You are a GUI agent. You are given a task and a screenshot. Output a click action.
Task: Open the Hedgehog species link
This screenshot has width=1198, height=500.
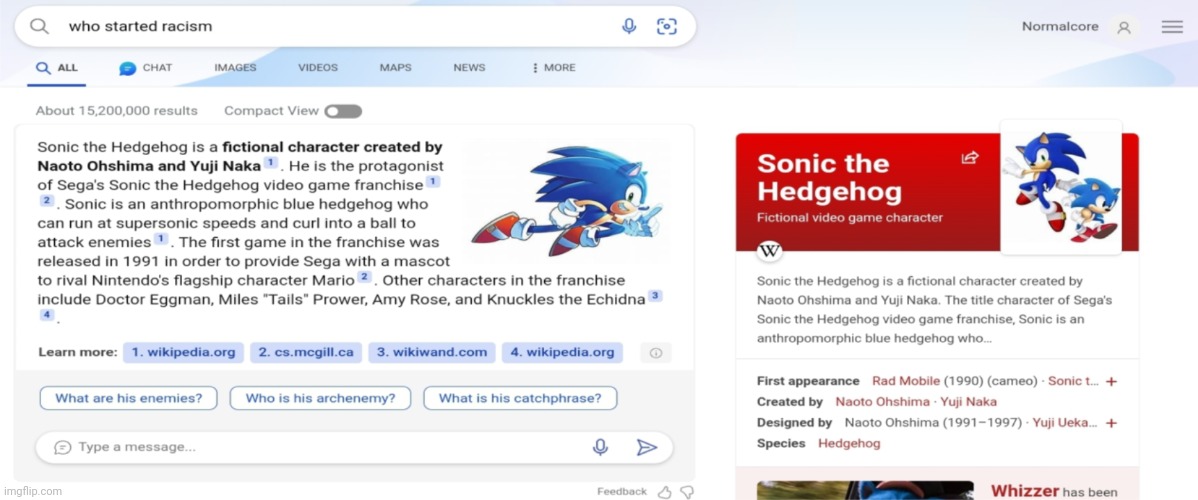pyautogui.click(x=849, y=443)
